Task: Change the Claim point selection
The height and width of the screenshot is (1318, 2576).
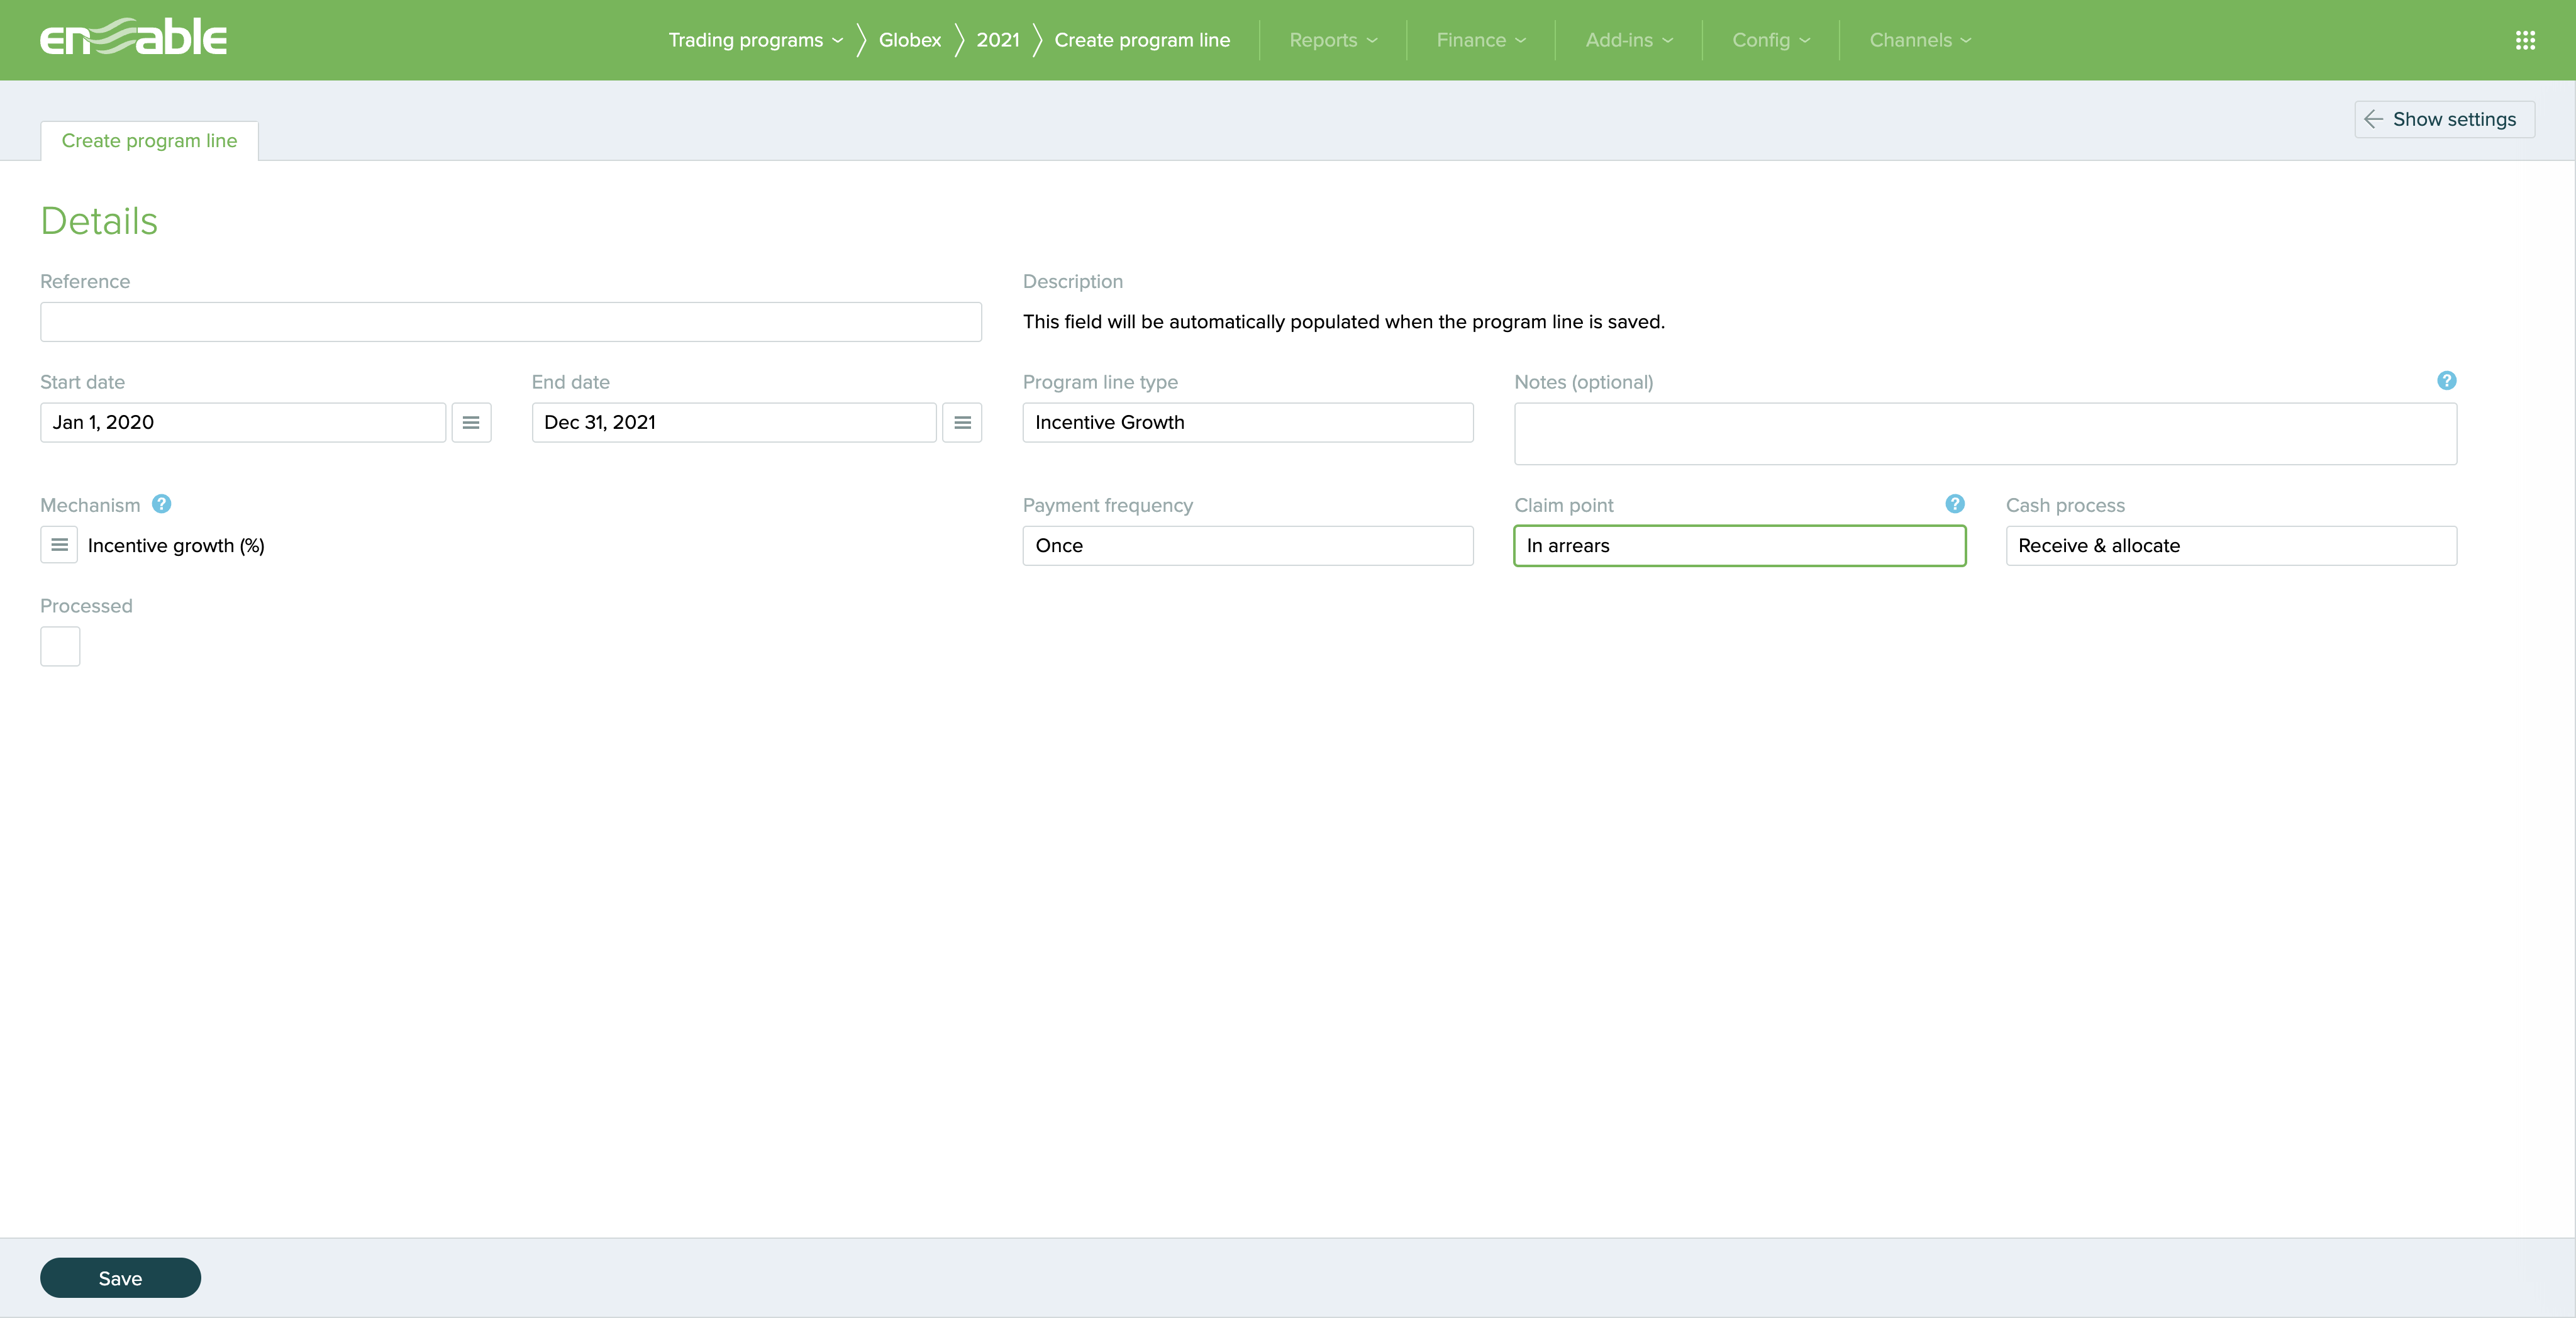Action: pos(1739,546)
